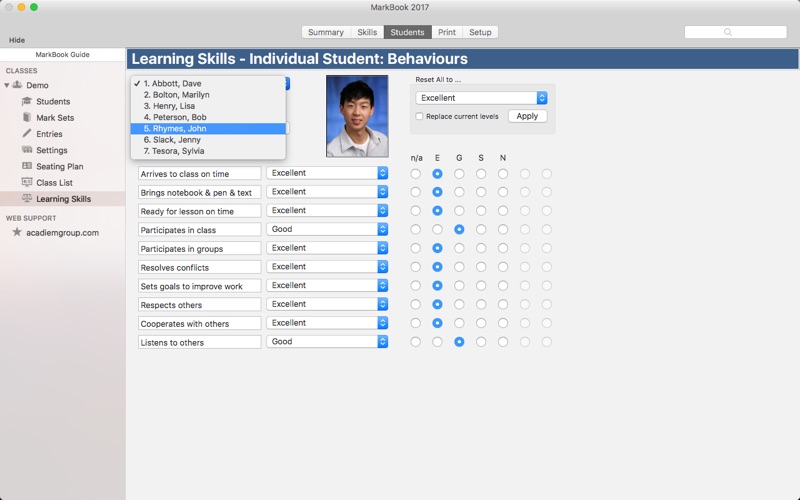Open the Class List icon
The height and width of the screenshot is (500, 800).
pos(27,182)
